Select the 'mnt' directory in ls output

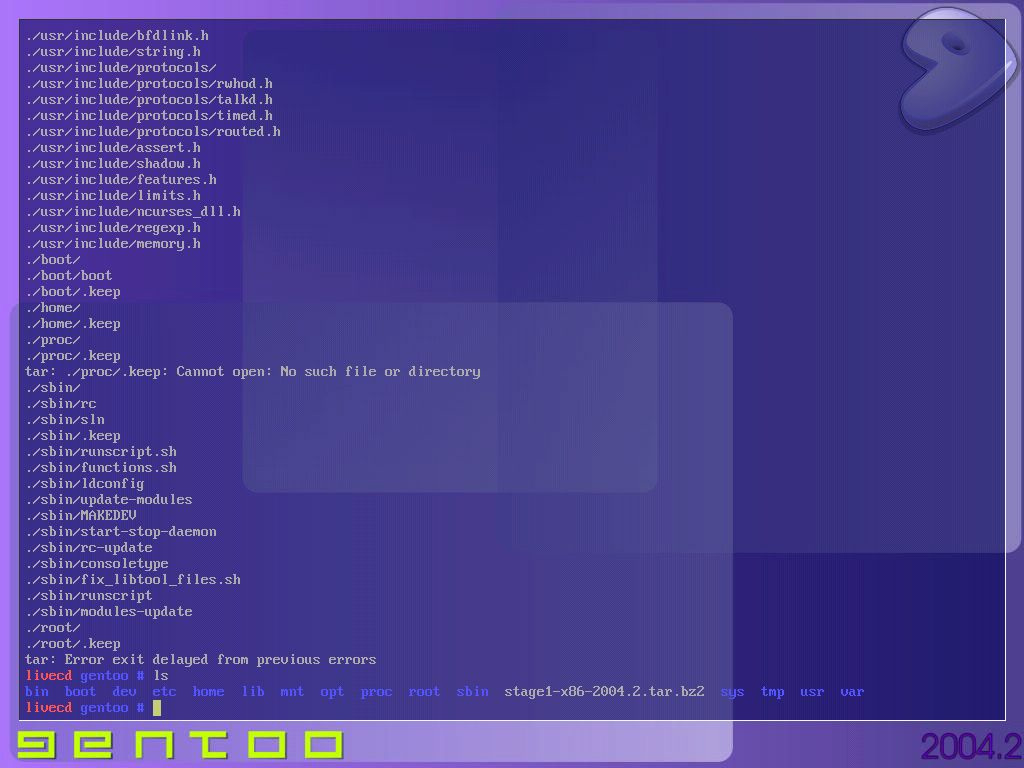[293, 692]
